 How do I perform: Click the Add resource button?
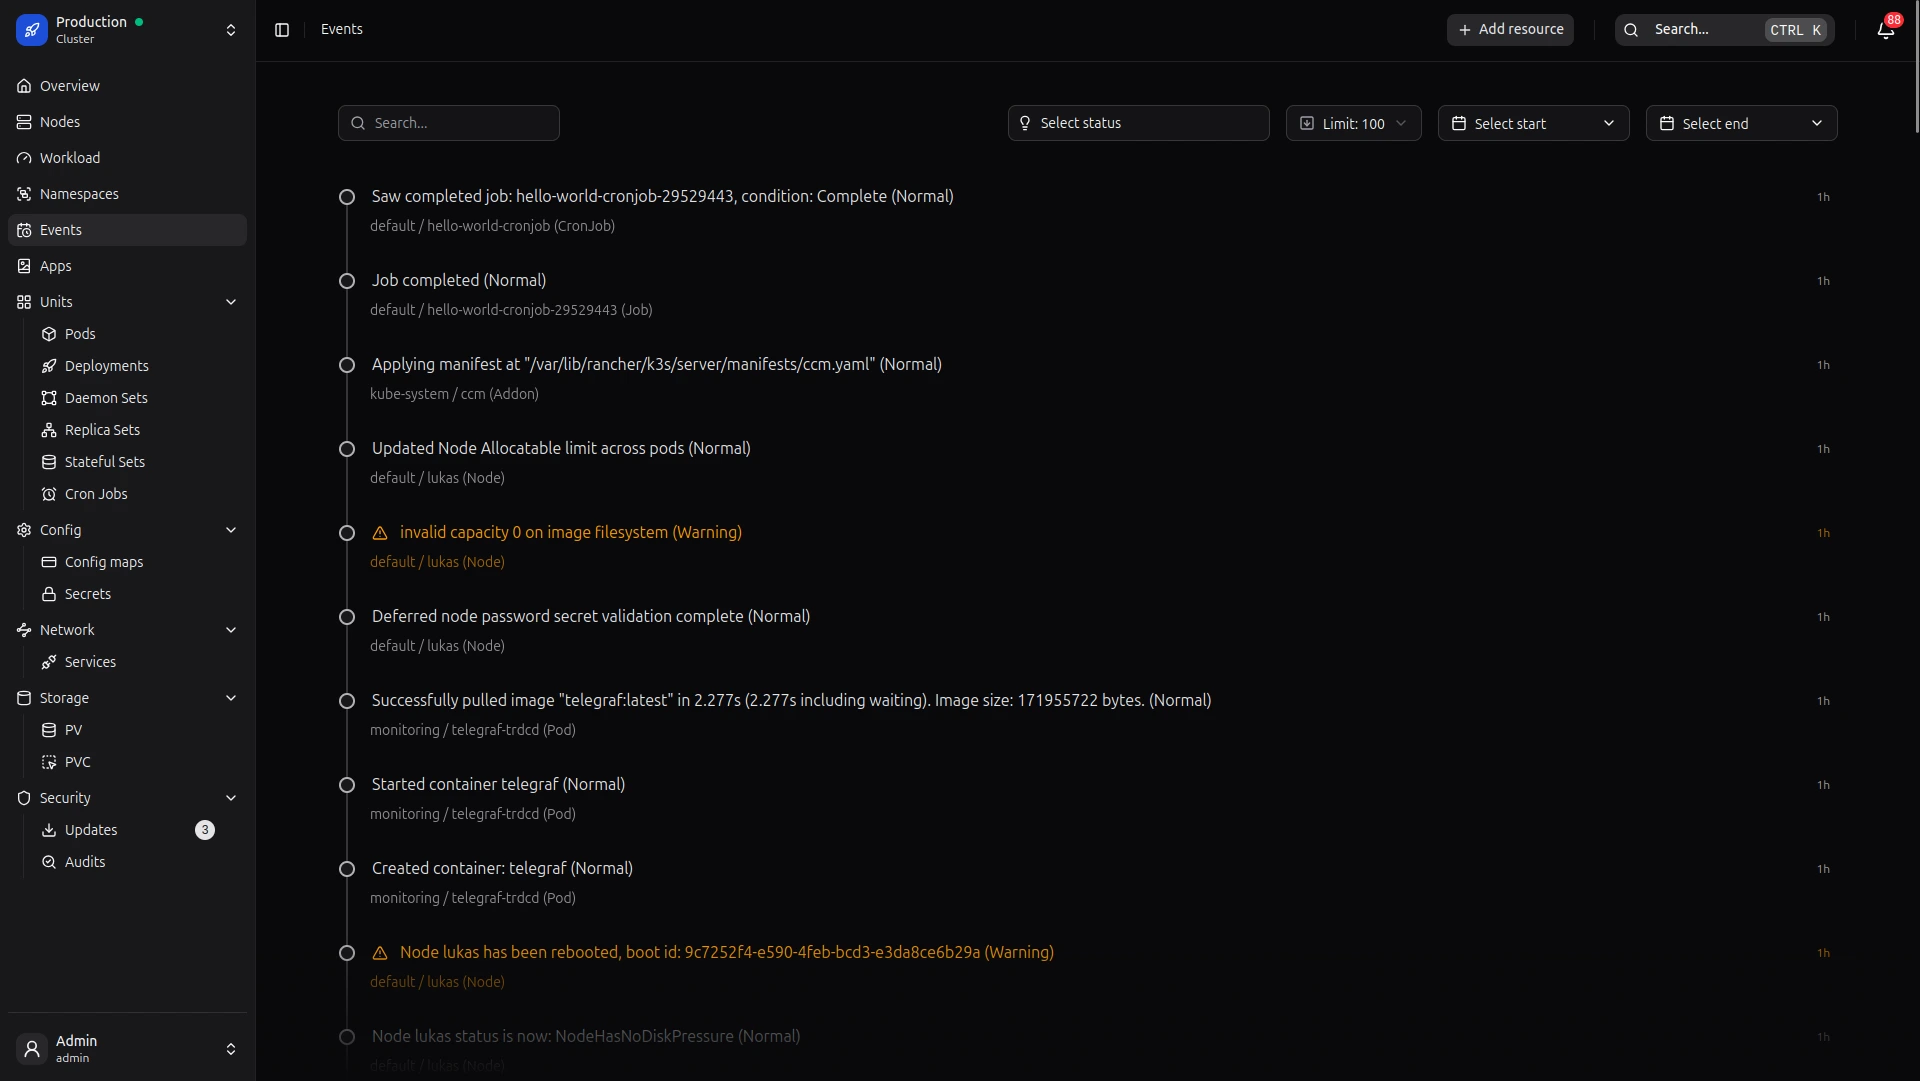tap(1510, 30)
